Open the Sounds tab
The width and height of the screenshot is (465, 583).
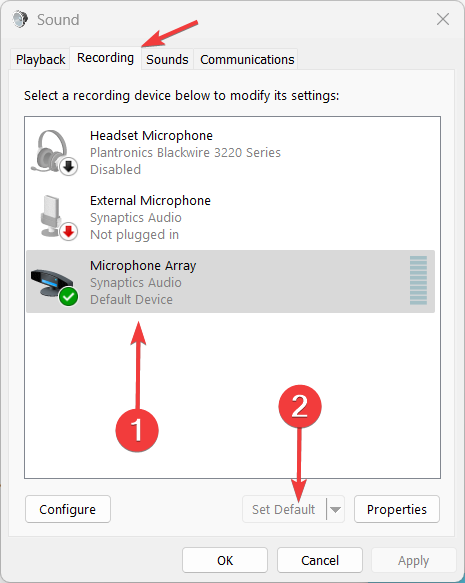167,59
